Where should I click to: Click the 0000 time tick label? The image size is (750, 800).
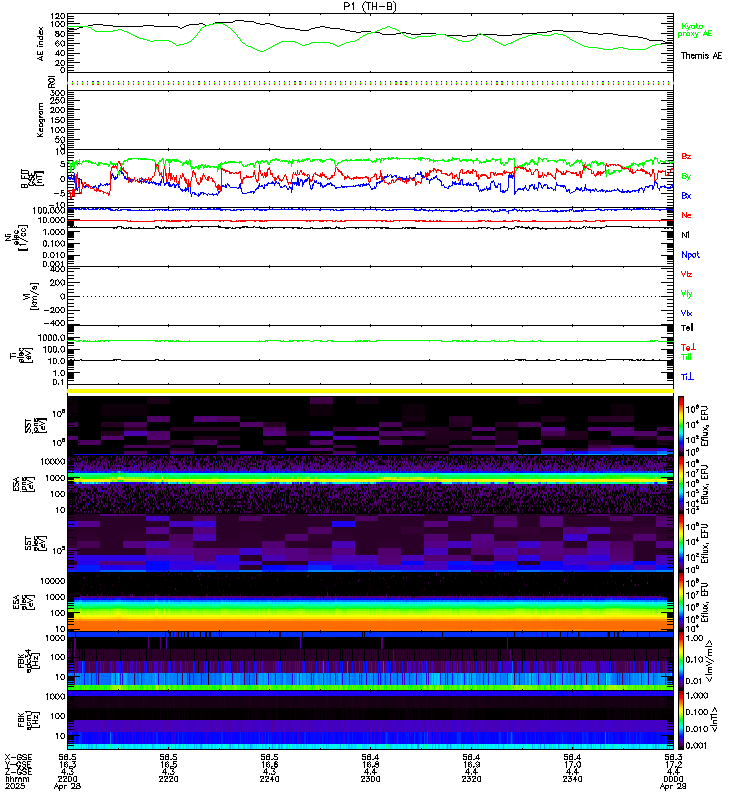tap(673, 779)
